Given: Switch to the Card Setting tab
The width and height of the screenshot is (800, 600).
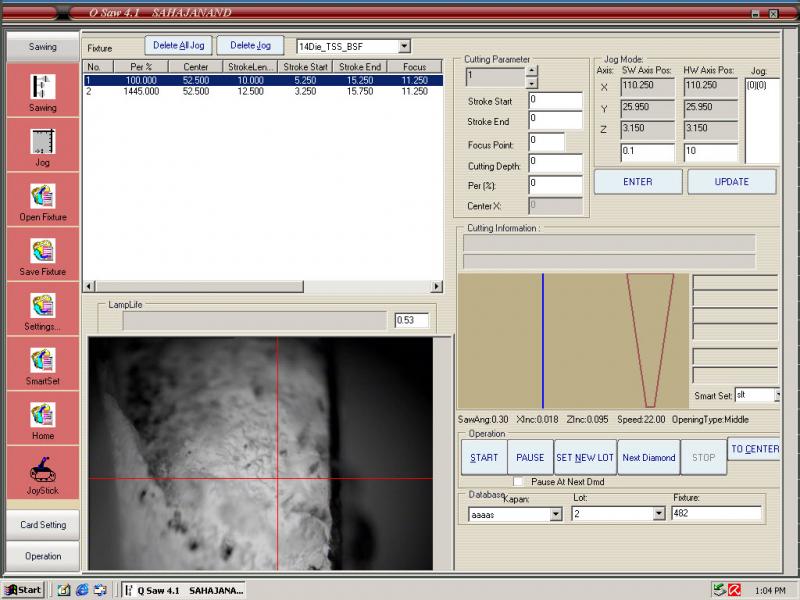Looking at the screenshot, I should pos(42,525).
